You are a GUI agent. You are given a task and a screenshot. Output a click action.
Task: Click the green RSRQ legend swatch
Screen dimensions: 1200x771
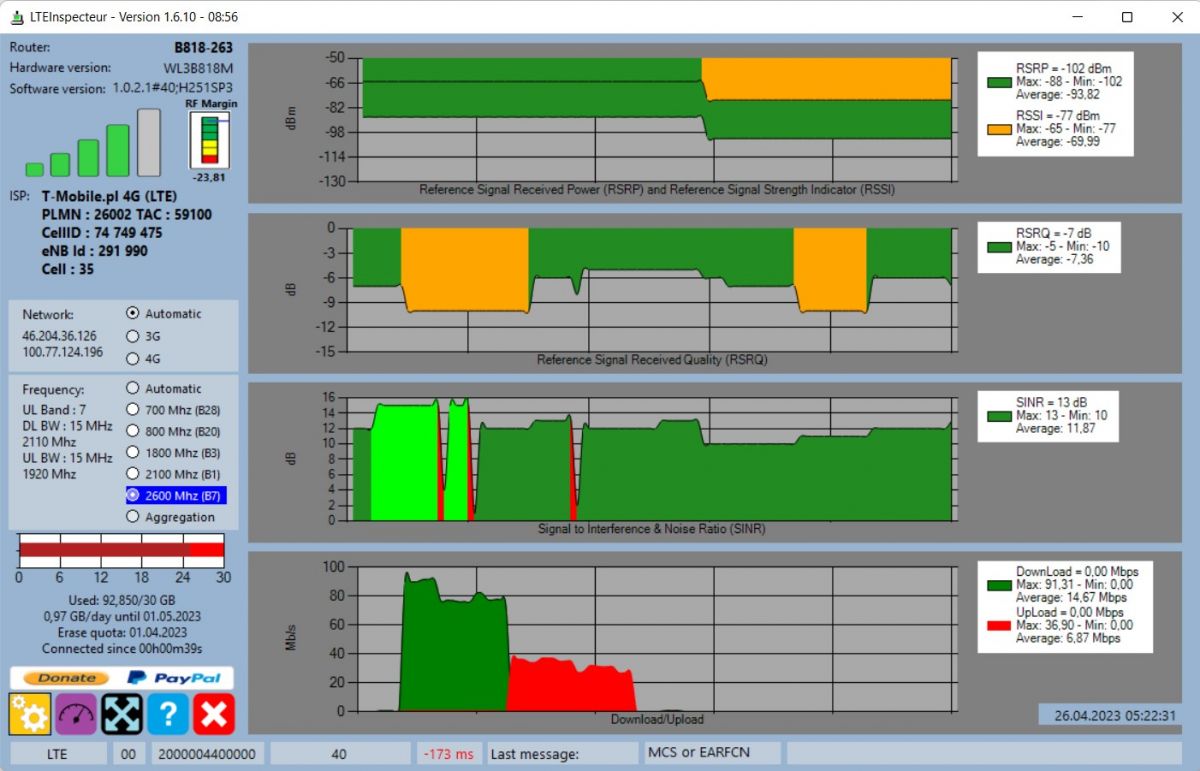(x=999, y=246)
